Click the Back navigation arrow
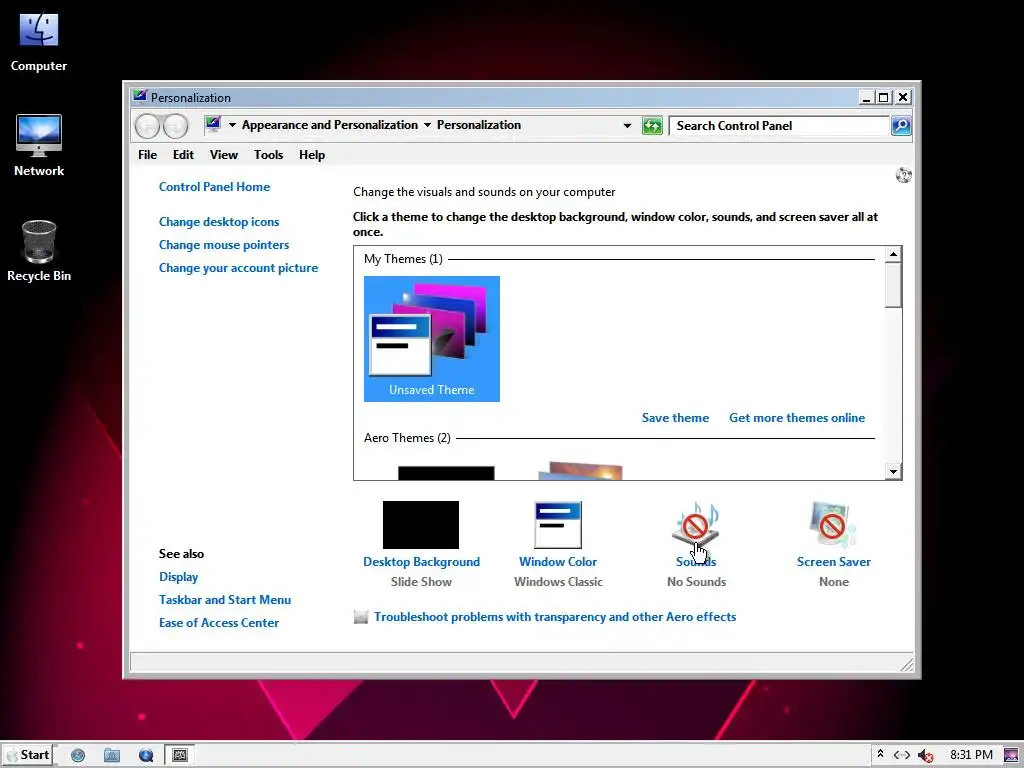This screenshot has height=768, width=1024. tap(148, 125)
